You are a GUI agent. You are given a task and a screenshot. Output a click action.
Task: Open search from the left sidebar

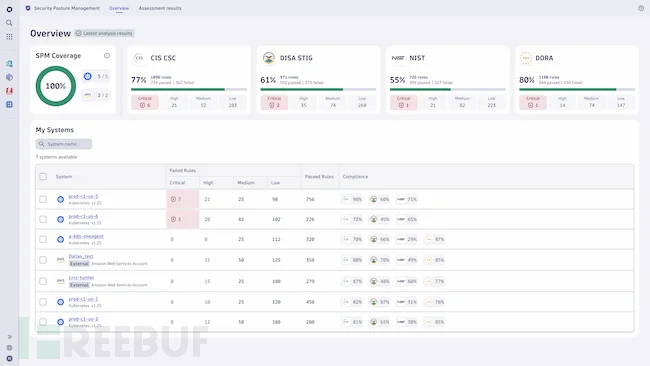(9, 23)
